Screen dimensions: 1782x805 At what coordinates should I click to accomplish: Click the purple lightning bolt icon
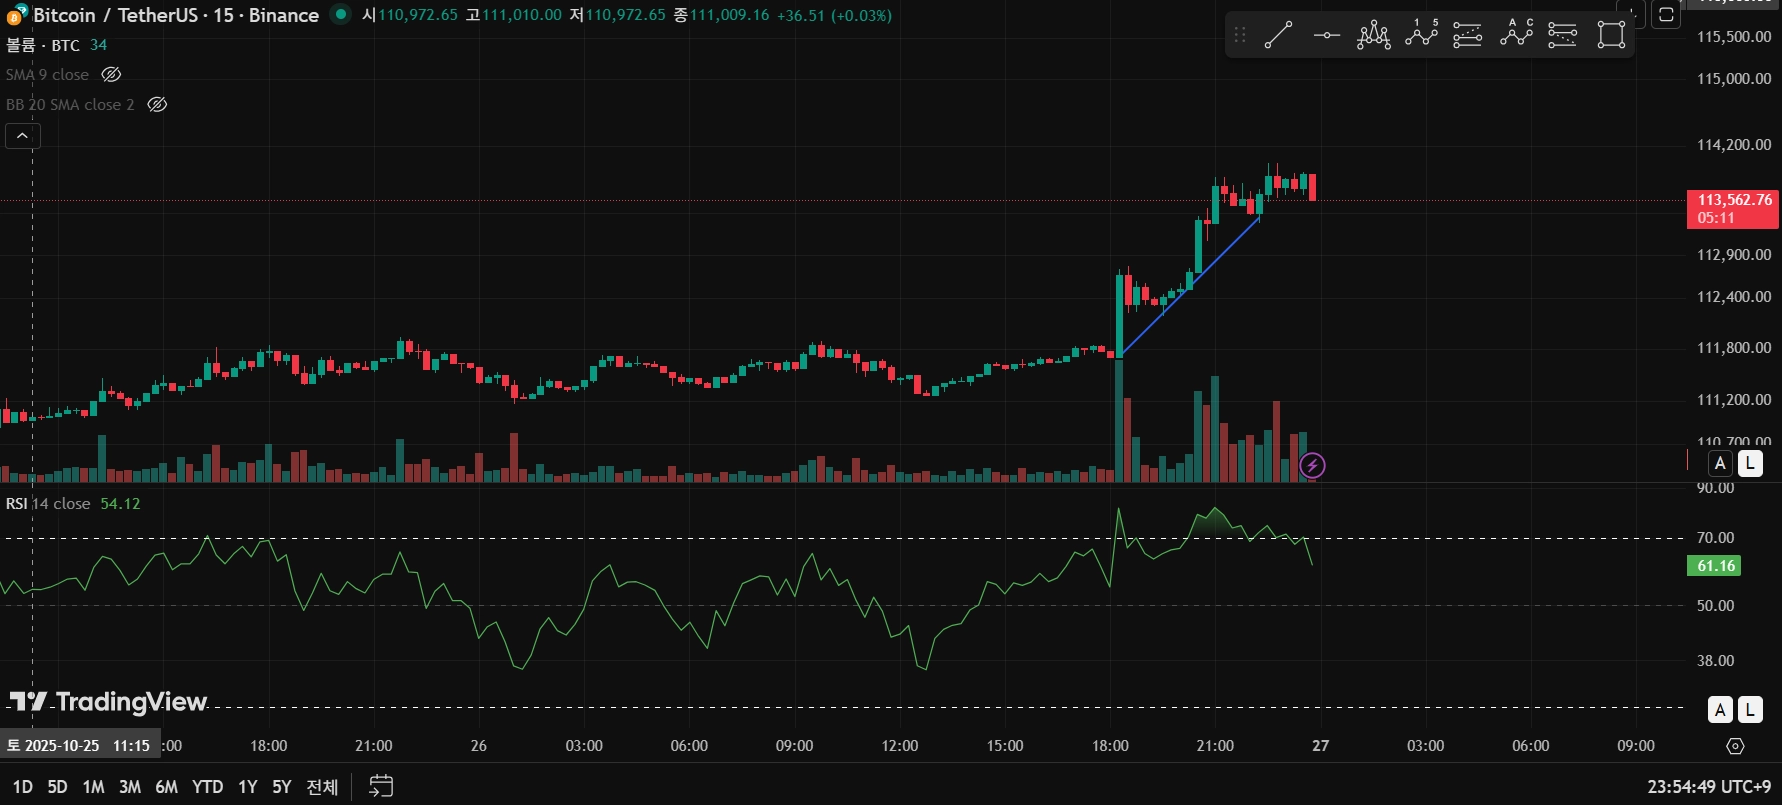click(x=1312, y=465)
